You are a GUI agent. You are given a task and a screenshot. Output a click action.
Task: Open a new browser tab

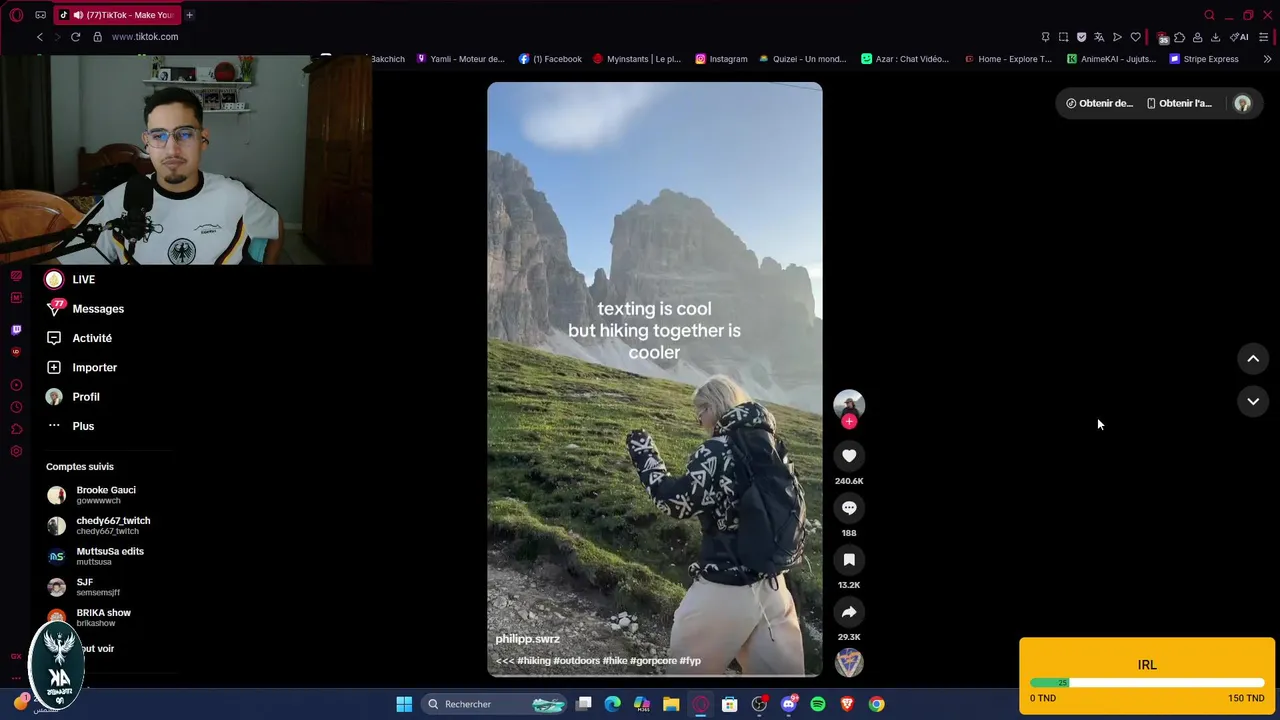(x=189, y=15)
